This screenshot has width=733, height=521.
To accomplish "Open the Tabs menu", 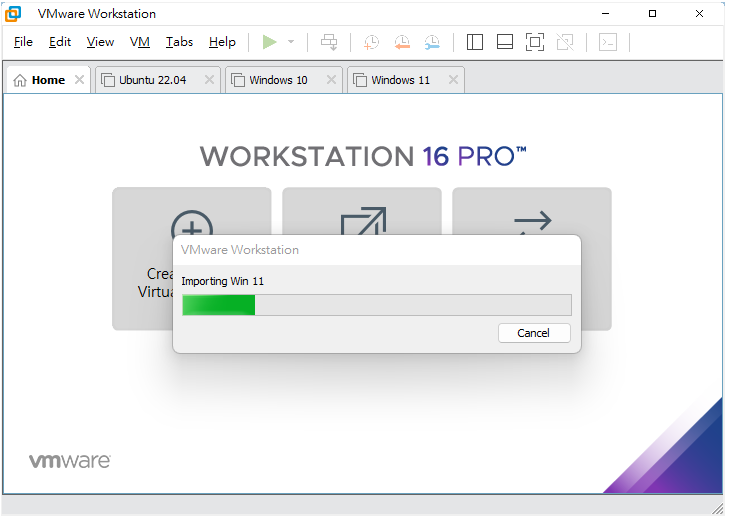I will coord(179,42).
